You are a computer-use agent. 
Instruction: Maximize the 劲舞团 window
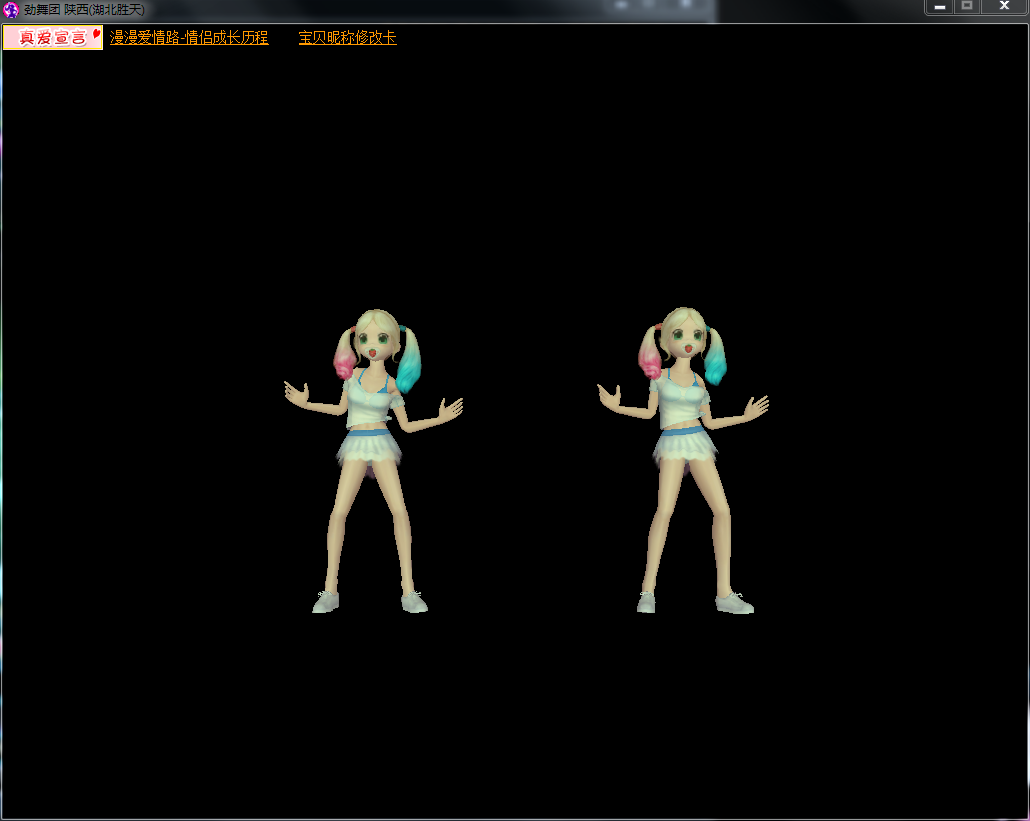click(967, 7)
